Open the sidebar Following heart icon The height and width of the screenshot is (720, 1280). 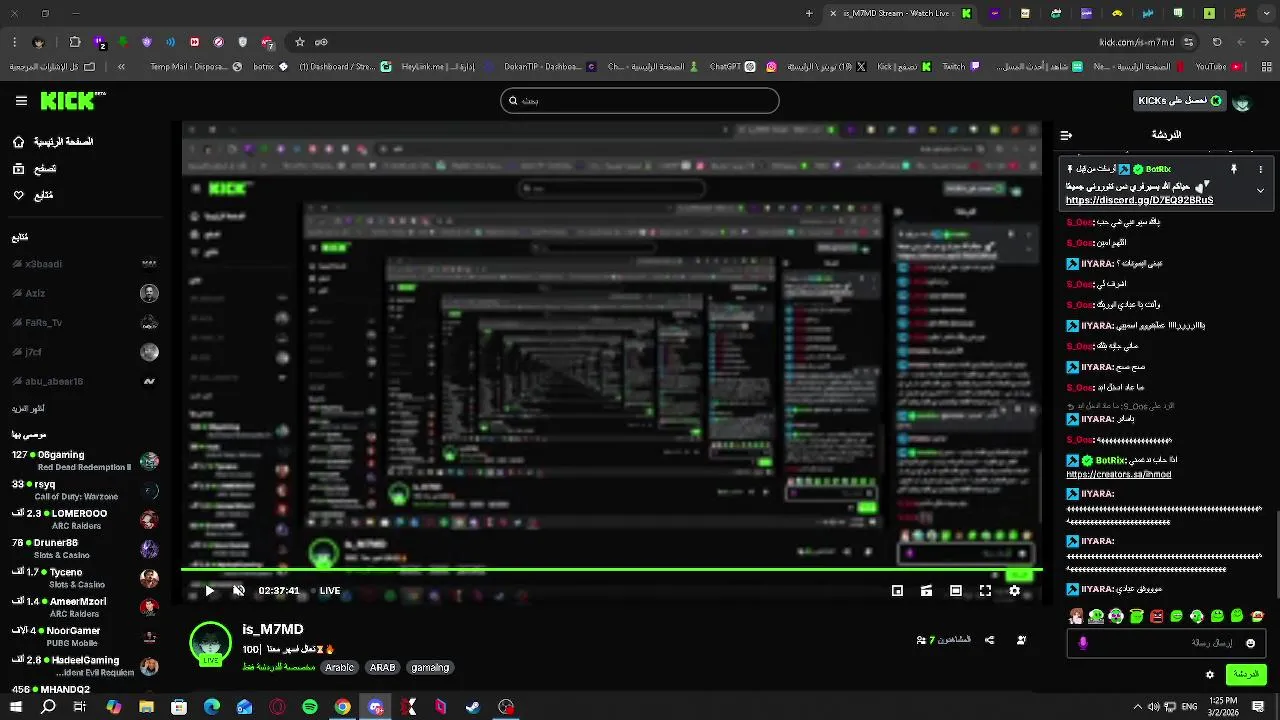[x=19, y=195]
